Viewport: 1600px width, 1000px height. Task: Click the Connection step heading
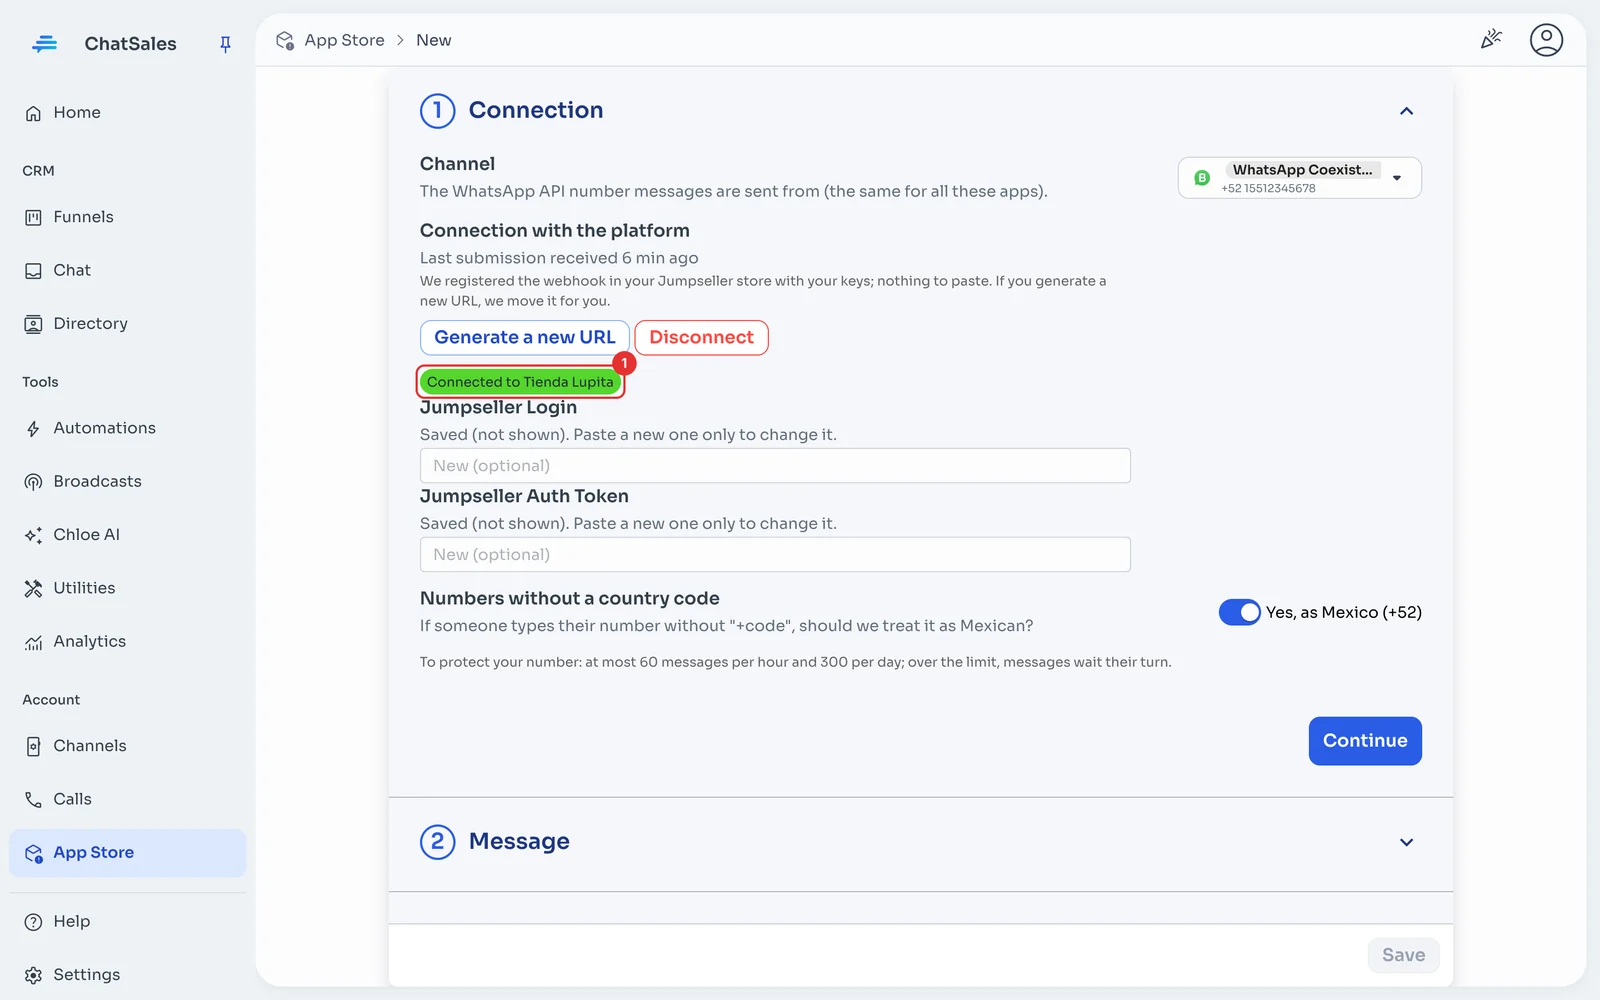(536, 110)
